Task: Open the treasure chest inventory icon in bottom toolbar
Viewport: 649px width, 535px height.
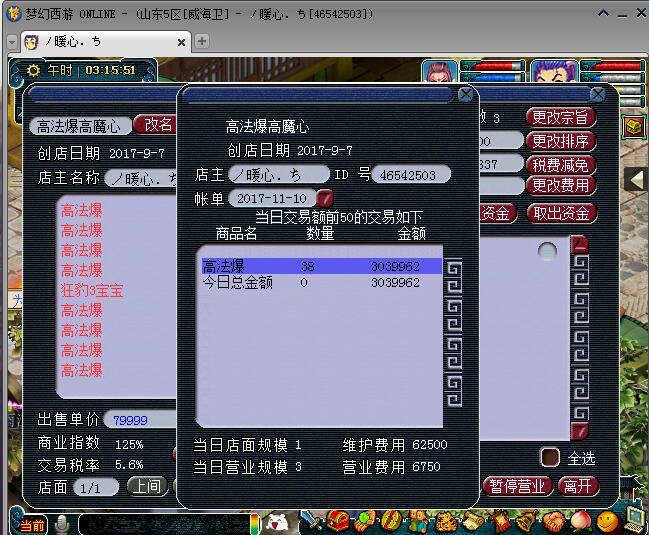Action: point(339,521)
